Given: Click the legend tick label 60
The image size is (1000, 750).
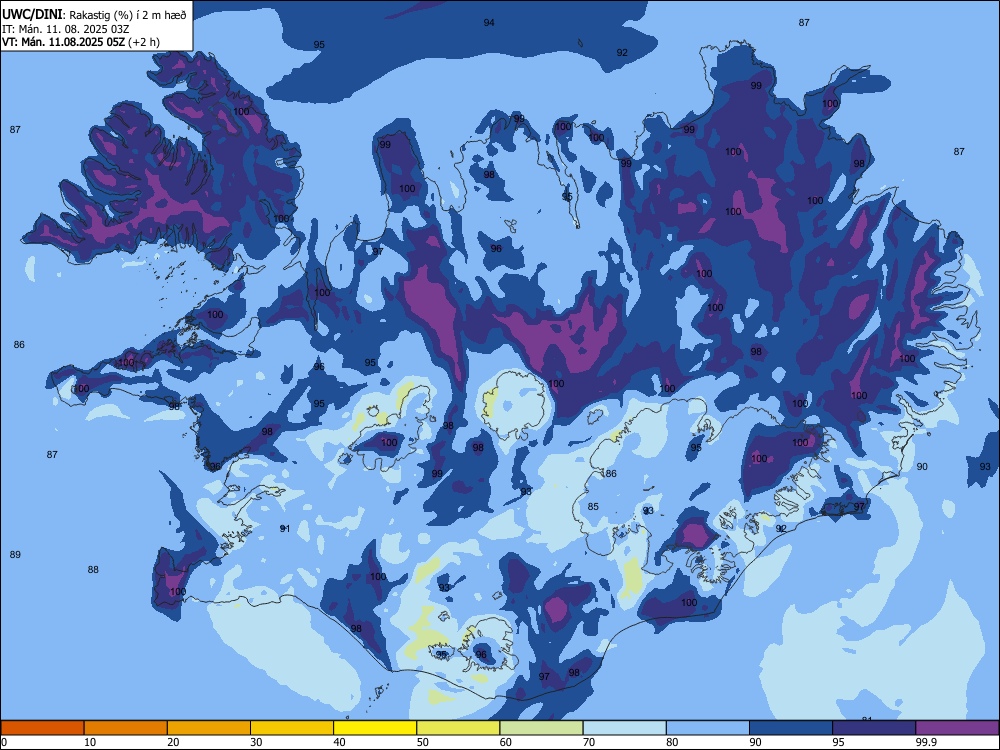Looking at the screenshot, I should pos(506,742).
